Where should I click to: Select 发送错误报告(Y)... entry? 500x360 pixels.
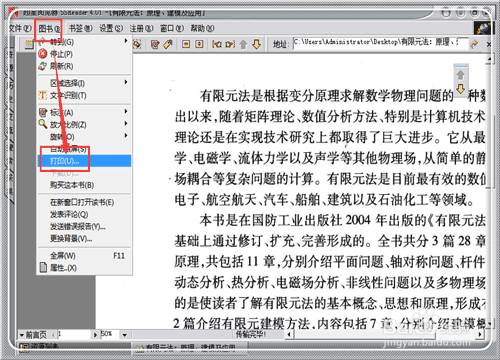point(84,227)
